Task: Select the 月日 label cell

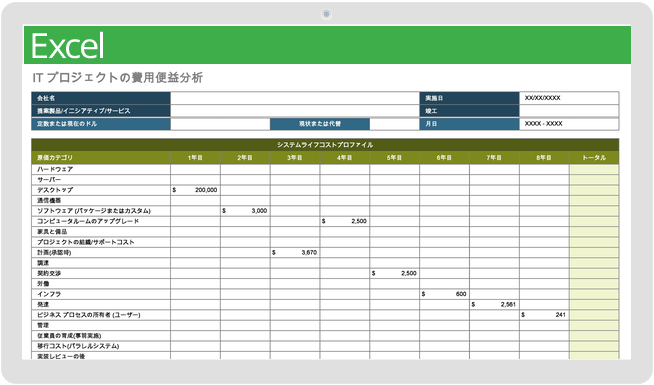Action: click(469, 124)
